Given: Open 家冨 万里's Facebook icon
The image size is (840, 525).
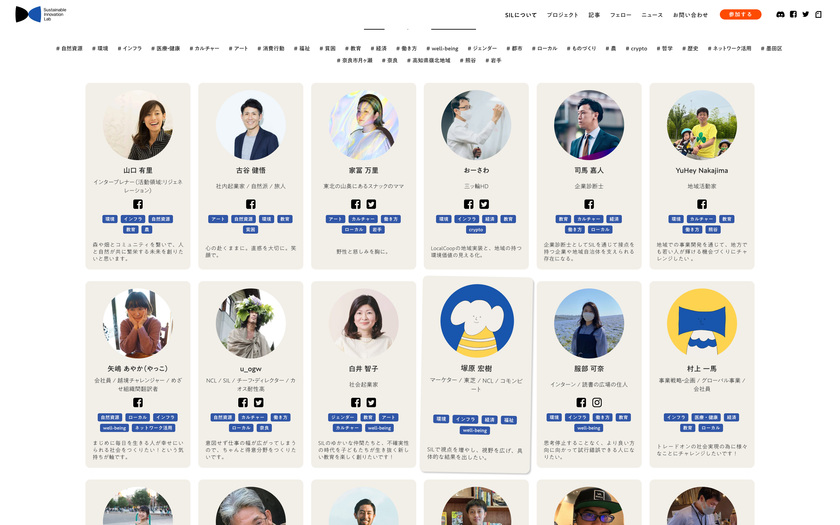Looking at the screenshot, I should pyautogui.click(x=356, y=204).
